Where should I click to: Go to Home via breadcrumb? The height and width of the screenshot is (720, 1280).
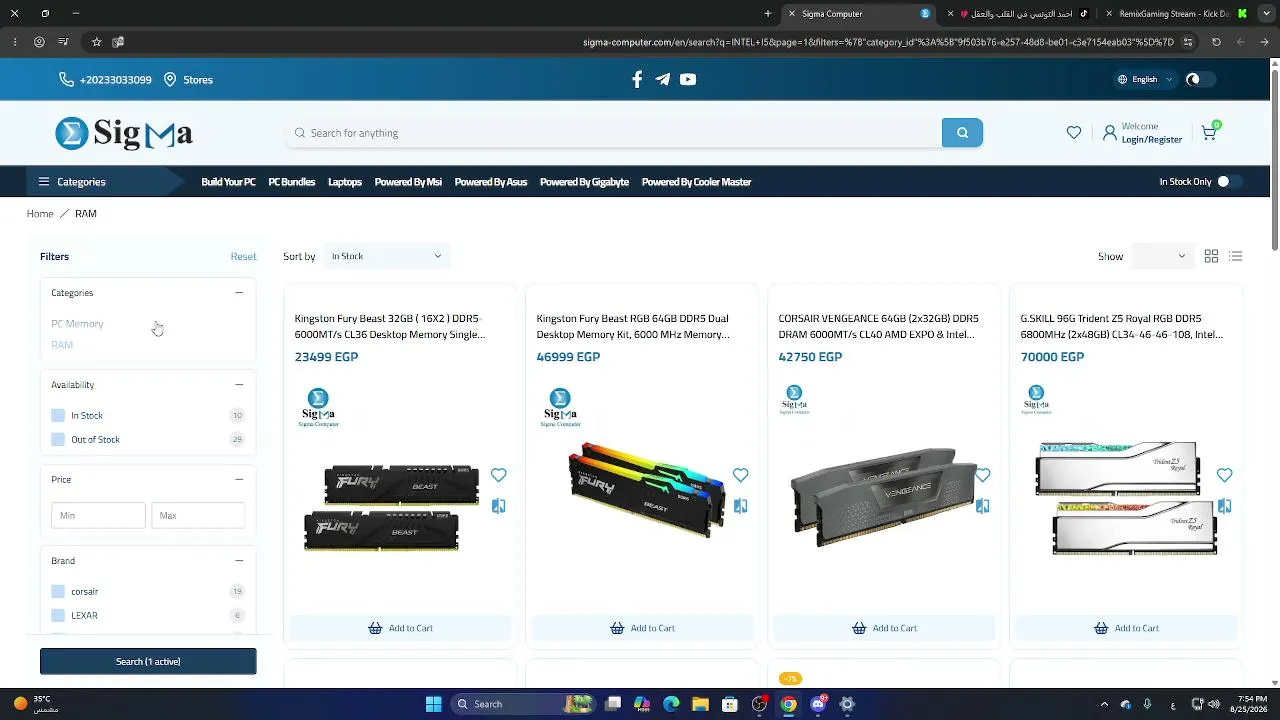40,214
